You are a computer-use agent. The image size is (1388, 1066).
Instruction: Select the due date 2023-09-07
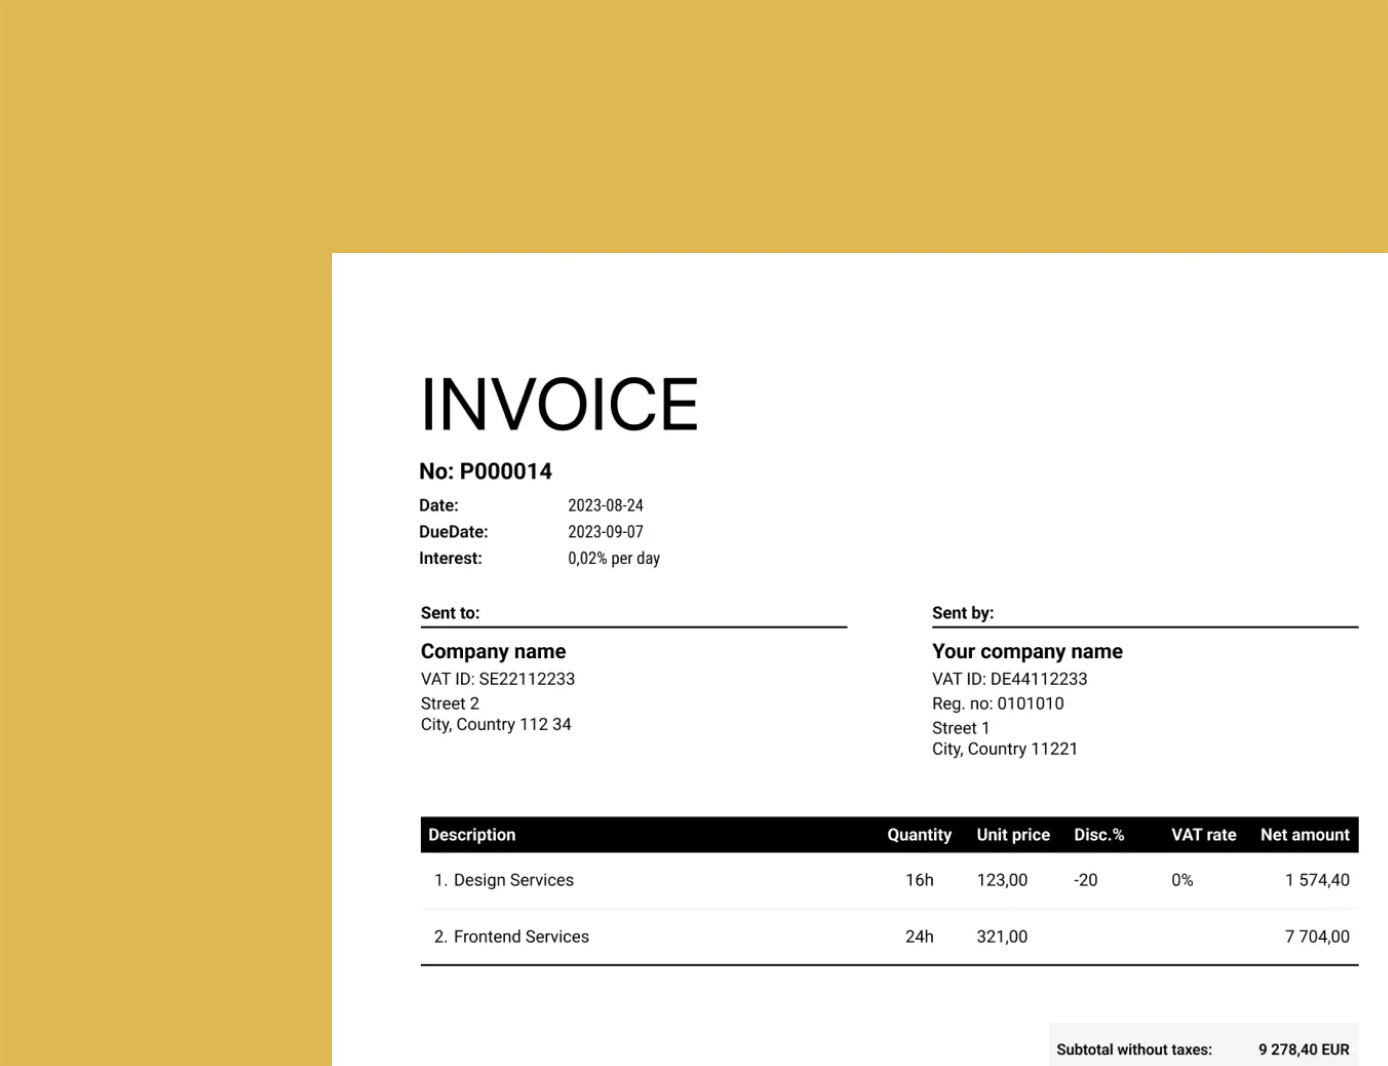coord(605,532)
